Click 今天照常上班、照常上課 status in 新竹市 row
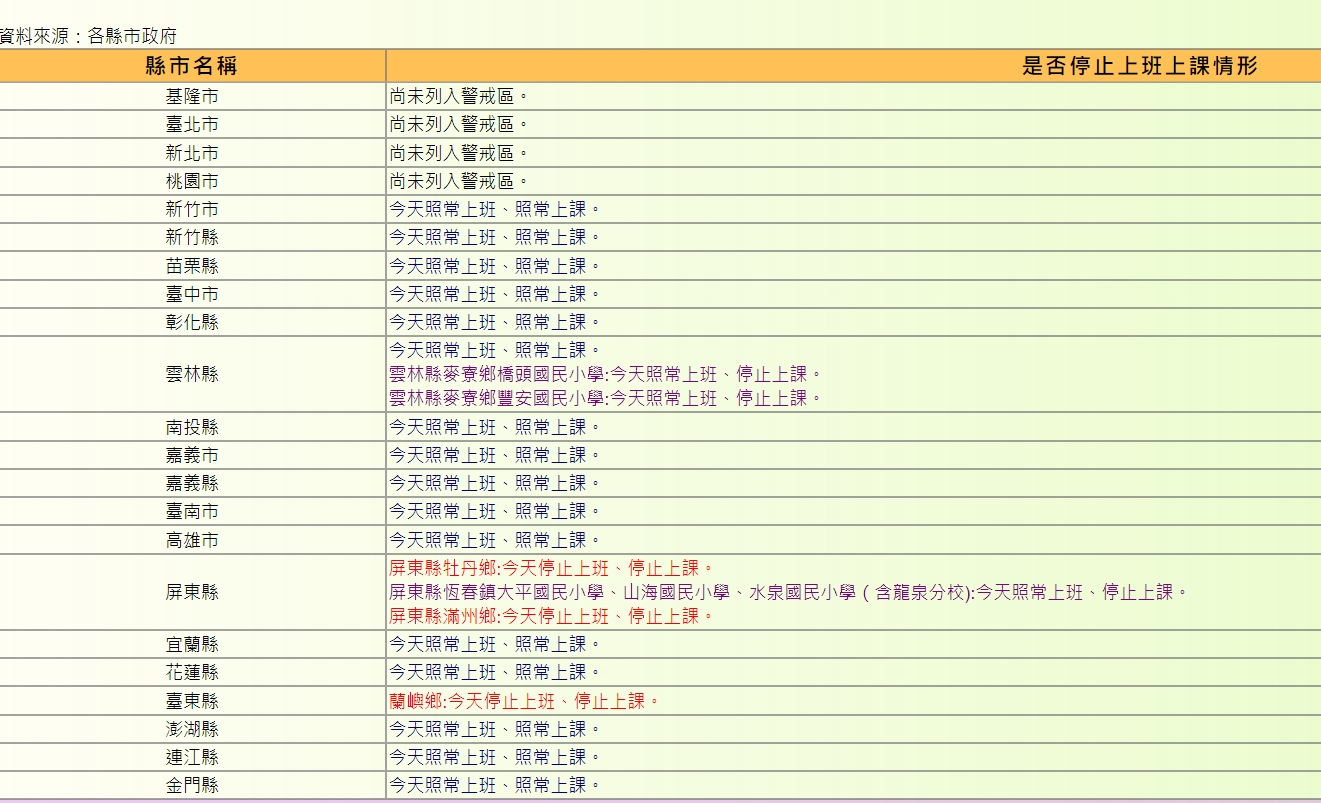 495,209
